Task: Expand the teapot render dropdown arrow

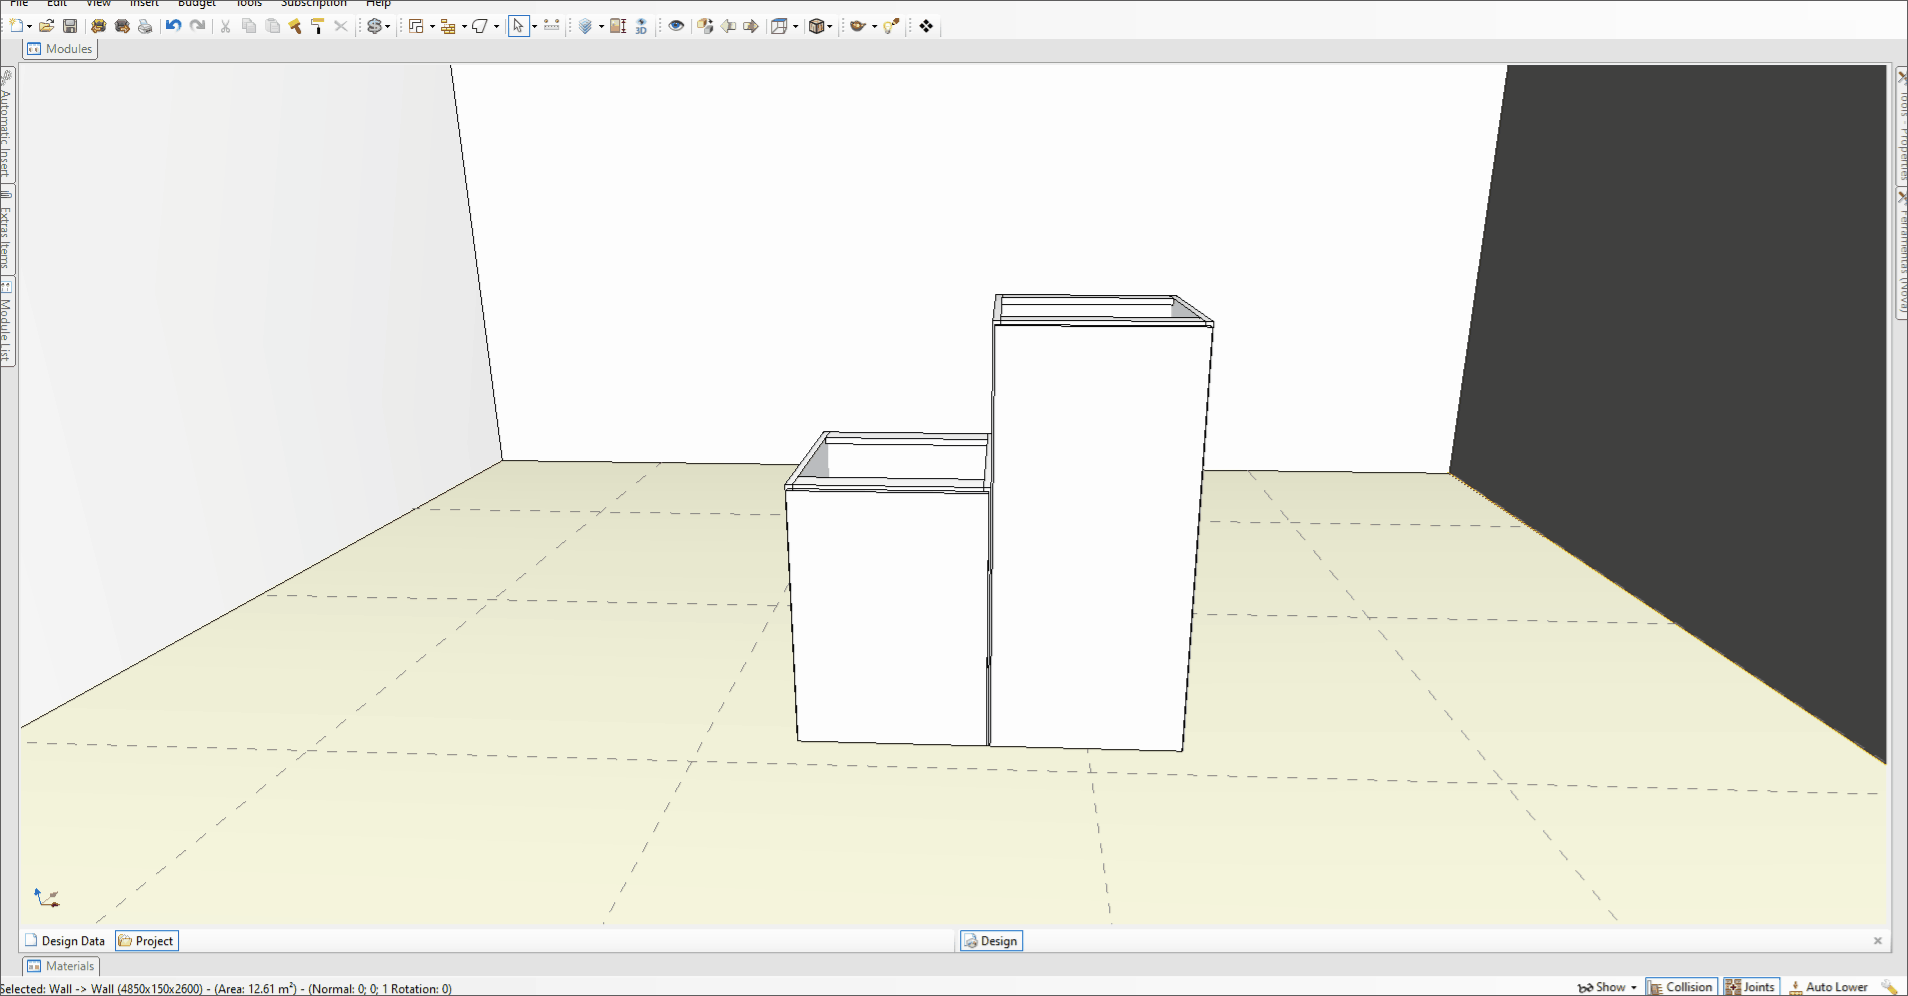Action: pyautogui.click(x=874, y=27)
